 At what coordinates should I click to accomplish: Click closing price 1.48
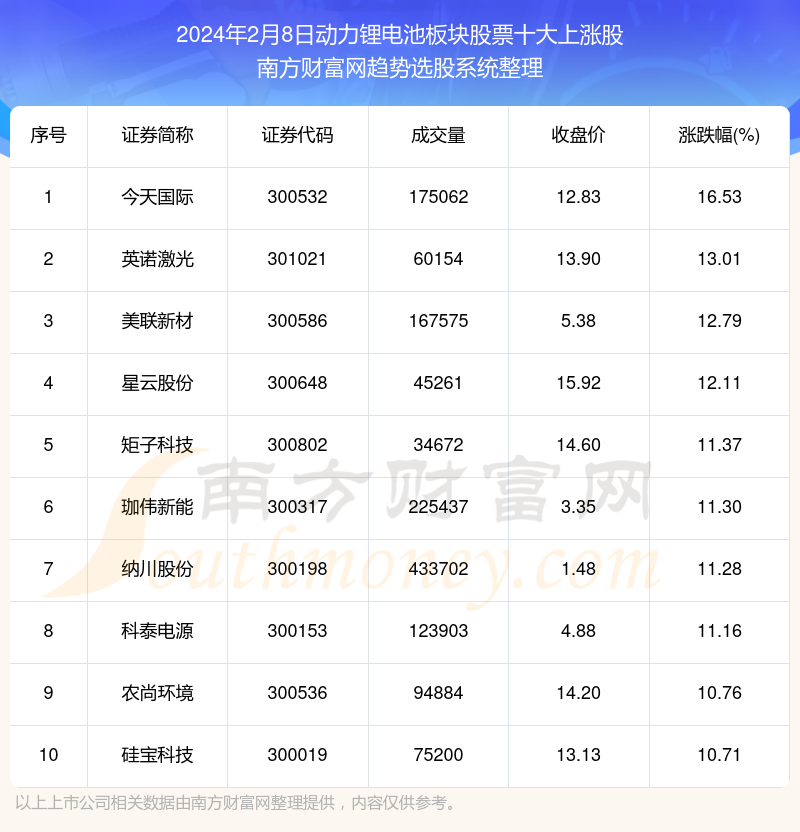pyautogui.click(x=578, y=569)
